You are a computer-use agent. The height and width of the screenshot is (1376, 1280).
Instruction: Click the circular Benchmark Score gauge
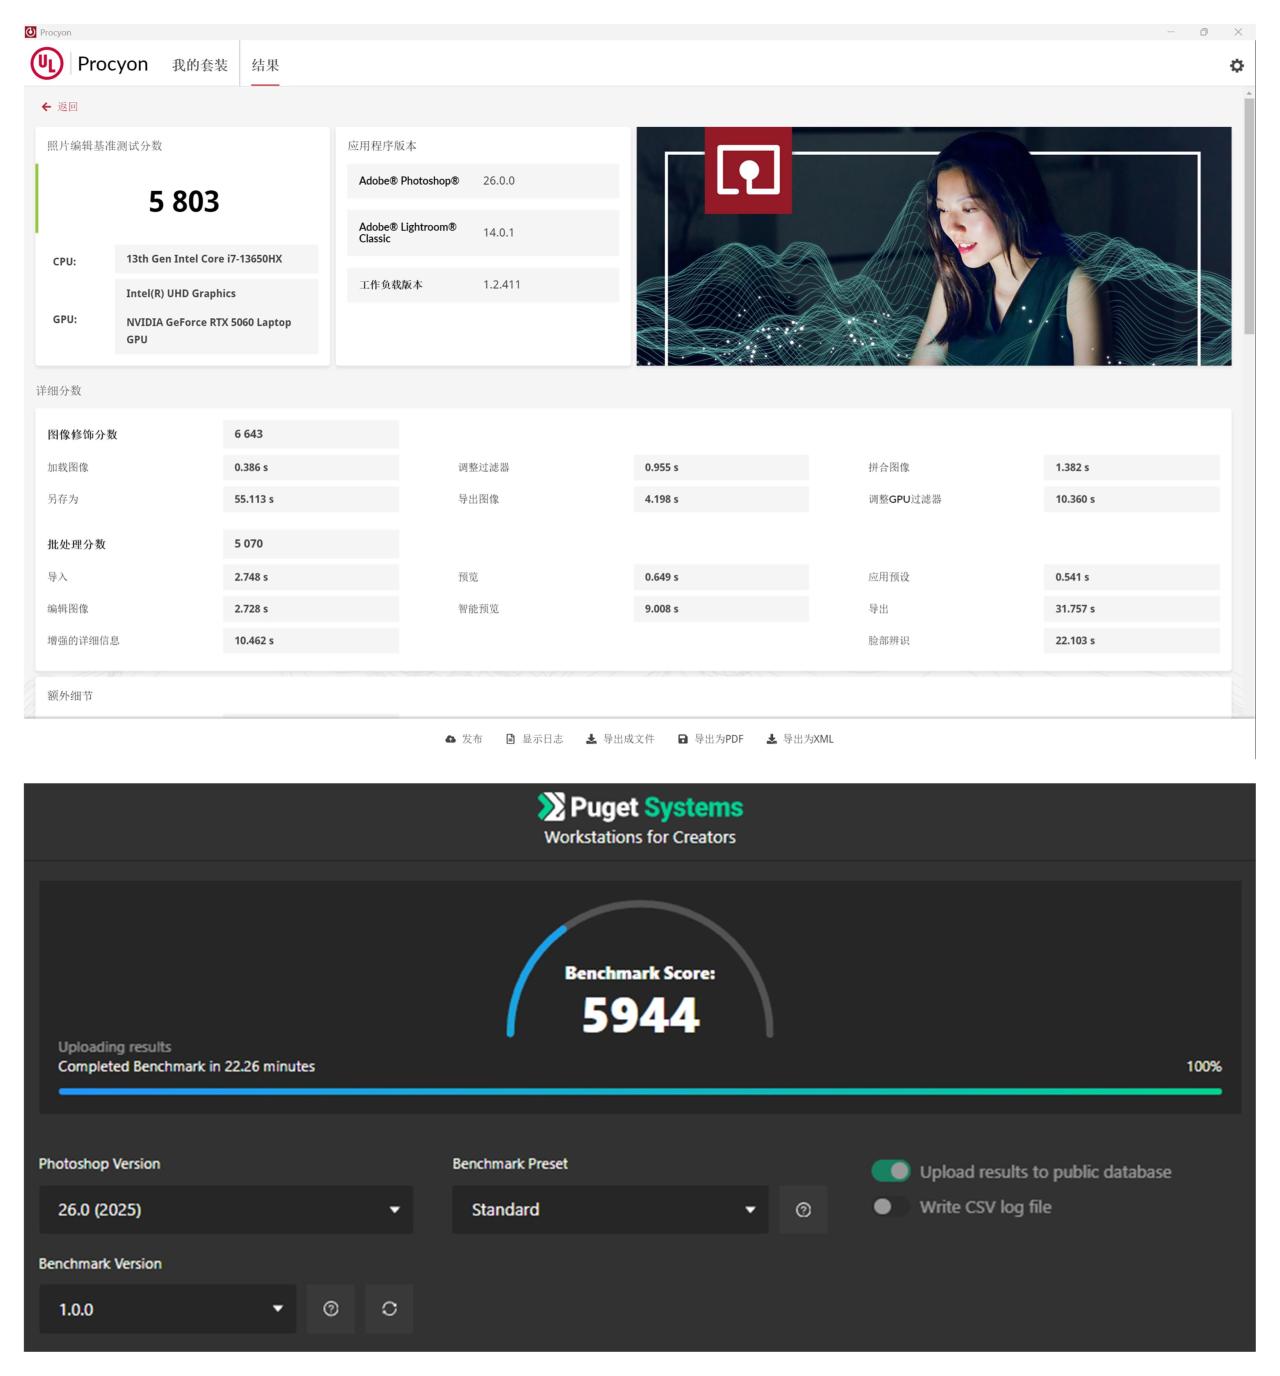640,968
